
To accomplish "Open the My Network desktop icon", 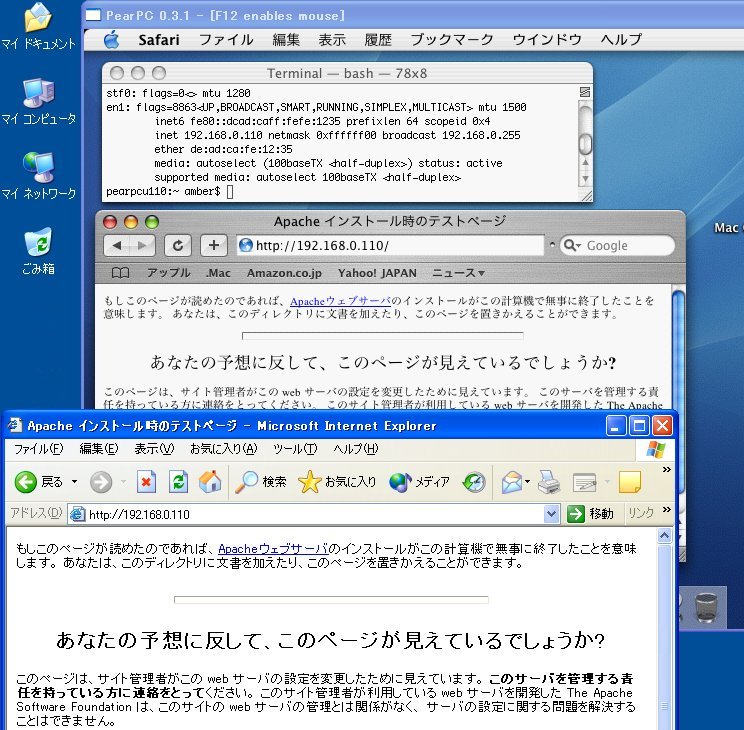I will tap(38, 176).
